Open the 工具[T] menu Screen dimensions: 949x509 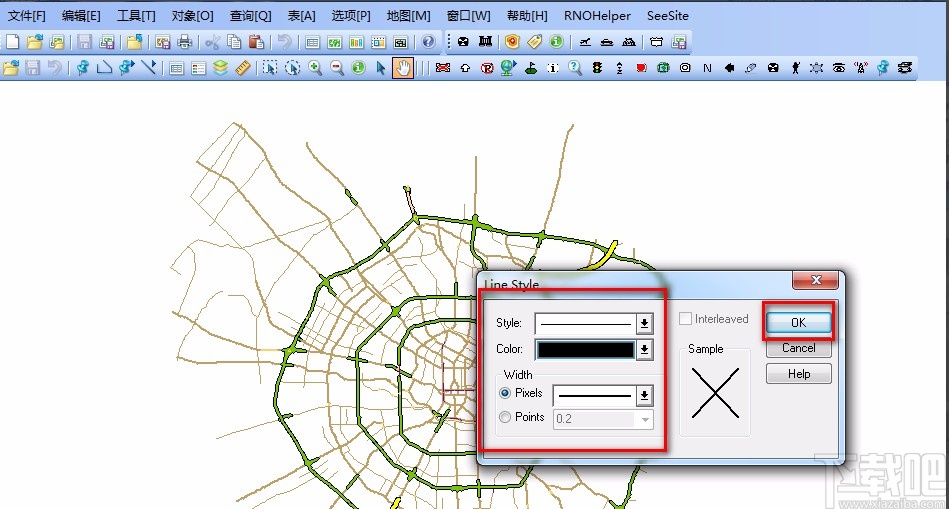[x=136, y=16]
